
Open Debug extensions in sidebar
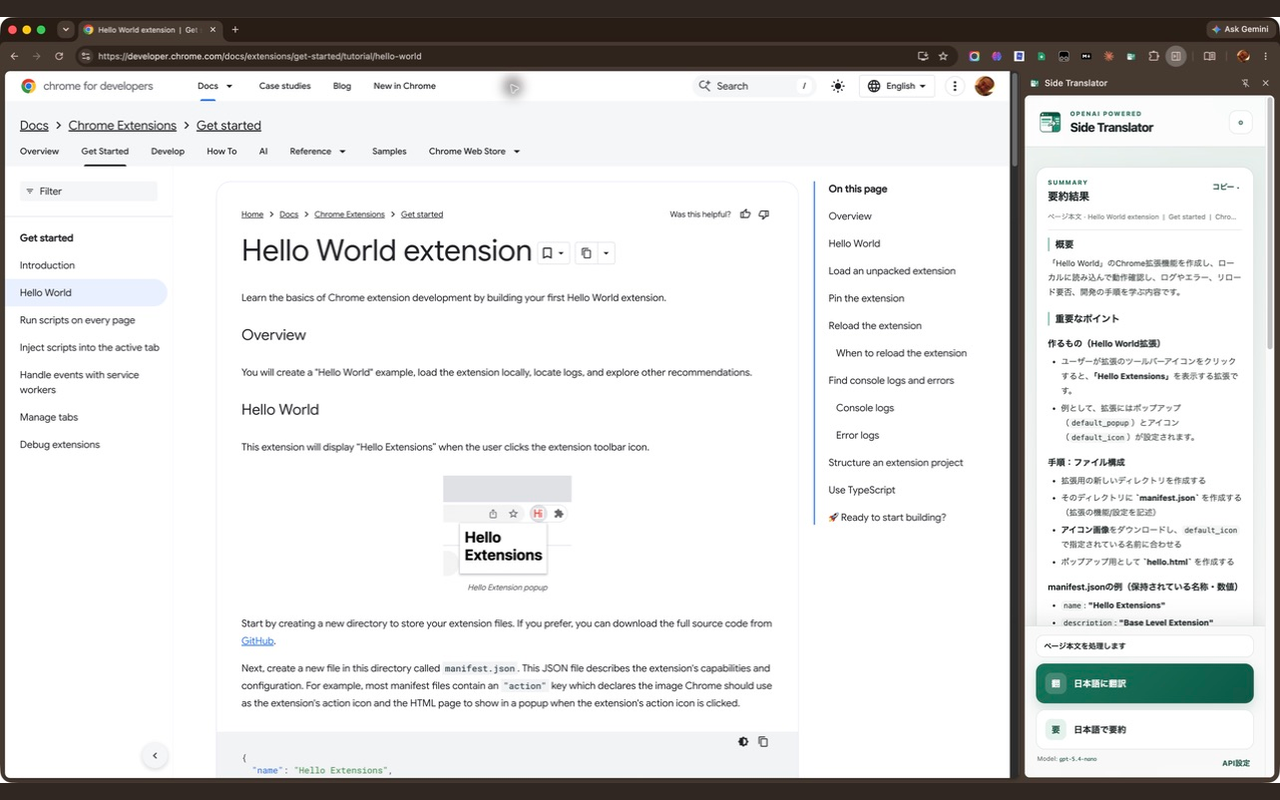[60, 444]
